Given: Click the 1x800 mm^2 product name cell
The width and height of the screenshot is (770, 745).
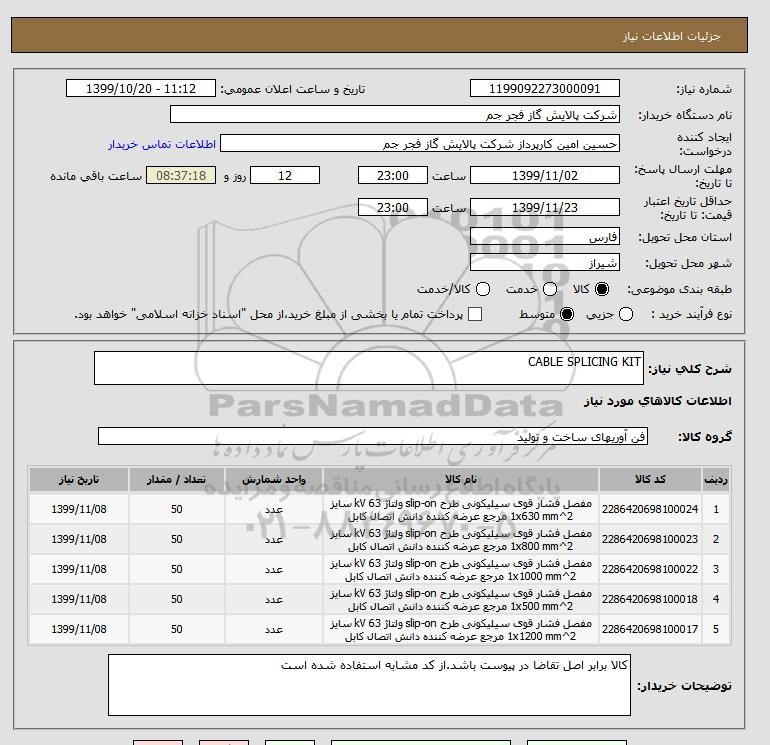Looking at the screenshot, I should pos(461,540).
